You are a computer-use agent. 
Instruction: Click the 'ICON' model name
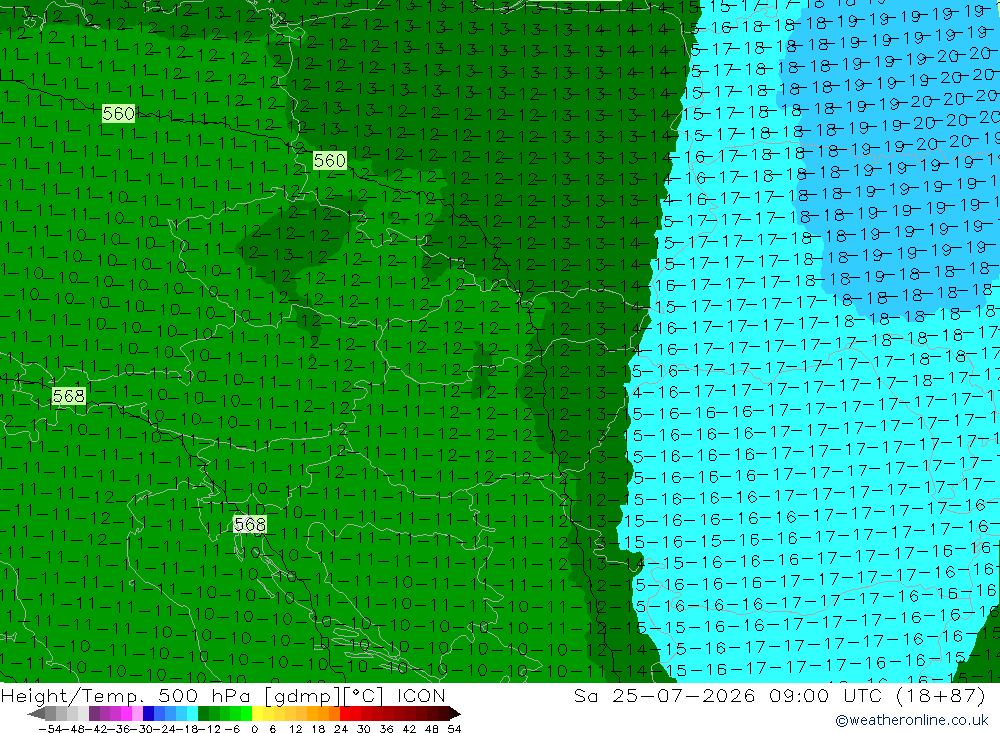click(x=422, y=695)
